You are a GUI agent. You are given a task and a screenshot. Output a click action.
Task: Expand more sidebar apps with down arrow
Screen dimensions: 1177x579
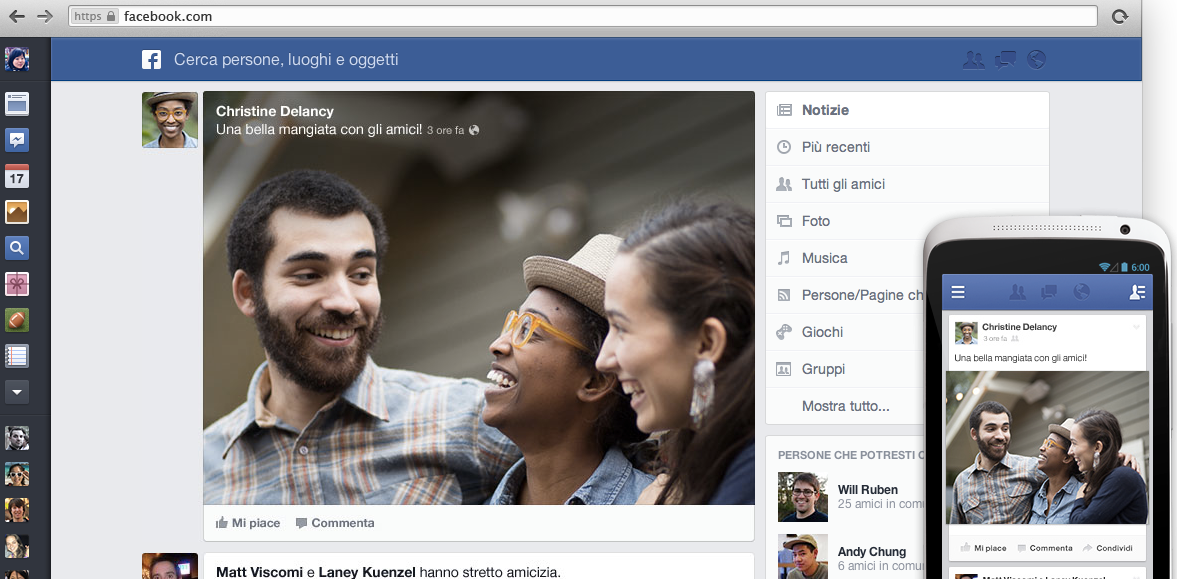(17, 392)
